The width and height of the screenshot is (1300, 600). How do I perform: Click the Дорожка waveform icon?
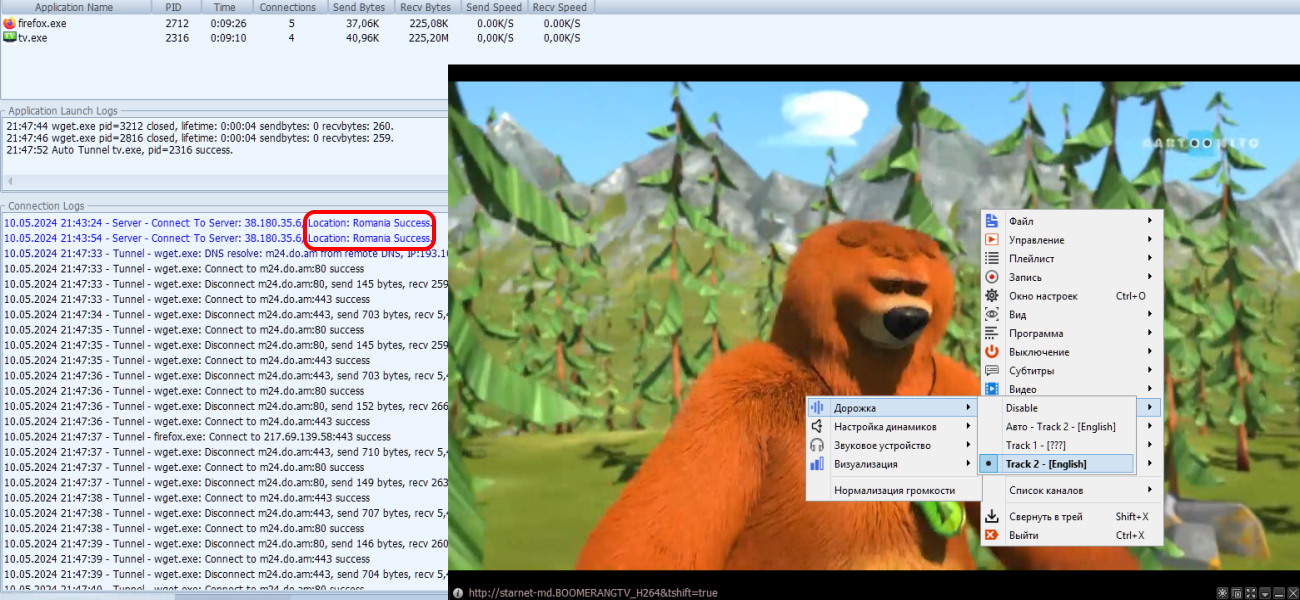816,408
